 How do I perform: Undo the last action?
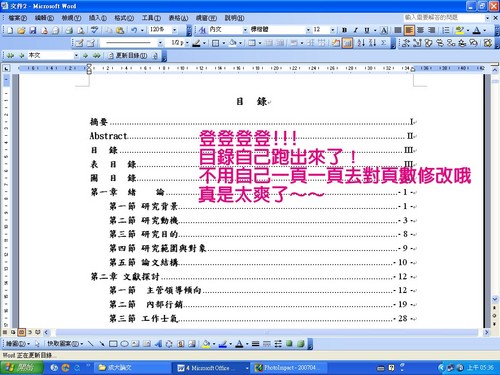click(134, 30)
